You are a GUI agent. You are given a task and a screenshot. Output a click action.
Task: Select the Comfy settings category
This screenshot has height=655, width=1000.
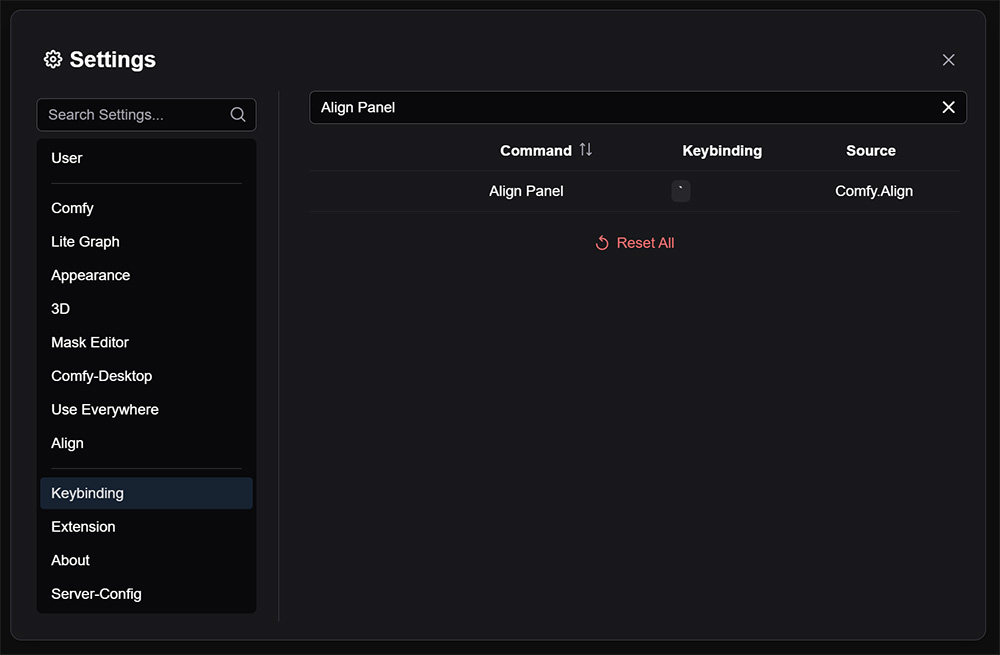72,208
